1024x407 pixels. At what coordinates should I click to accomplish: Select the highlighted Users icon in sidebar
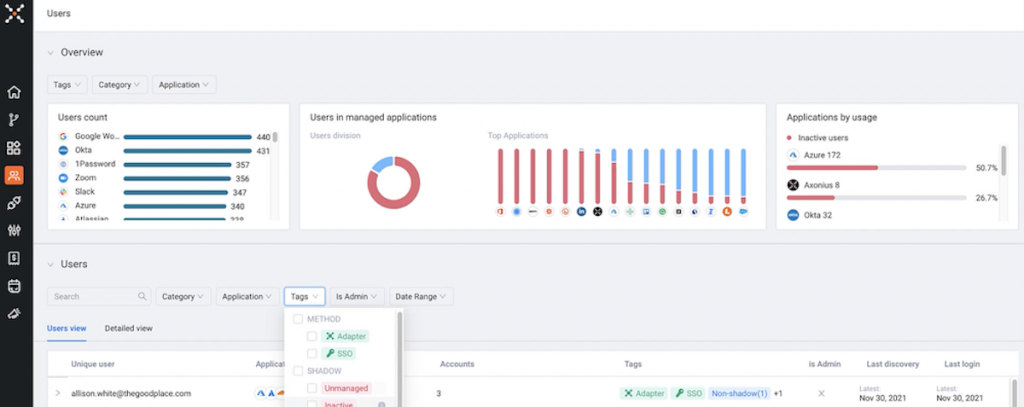pyautogui.click(x=14, y=175)
